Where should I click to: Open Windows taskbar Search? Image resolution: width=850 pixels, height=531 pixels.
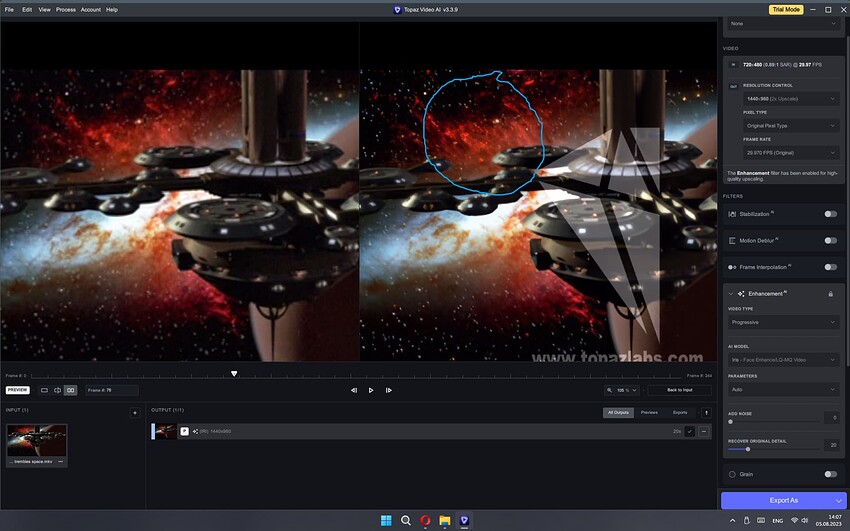tap(405, 521)
